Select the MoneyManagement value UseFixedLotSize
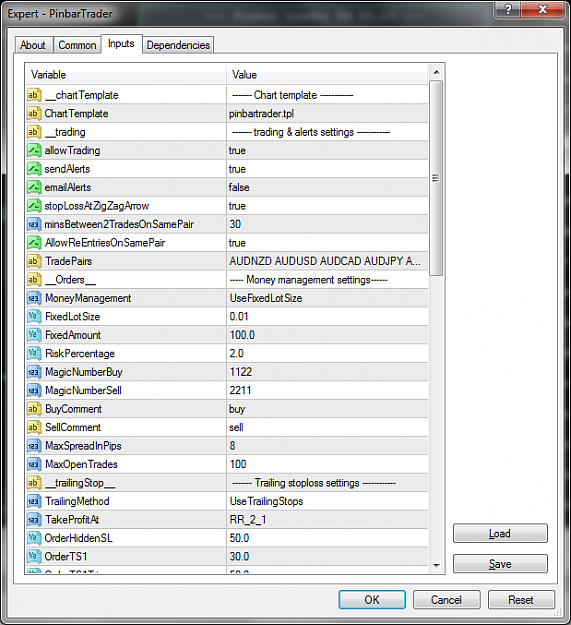Image resolution: width=571 pixels, height=625 pixels. tap(266, 298)
